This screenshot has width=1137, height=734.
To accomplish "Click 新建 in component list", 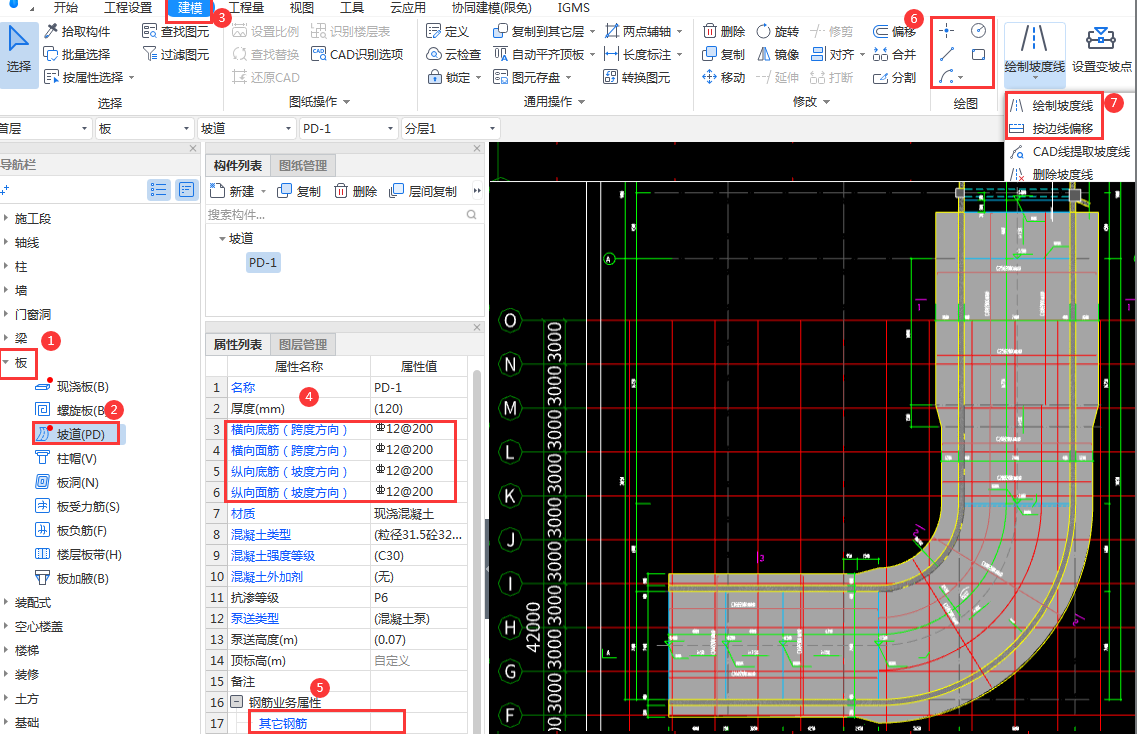I will tap(233, 191).
